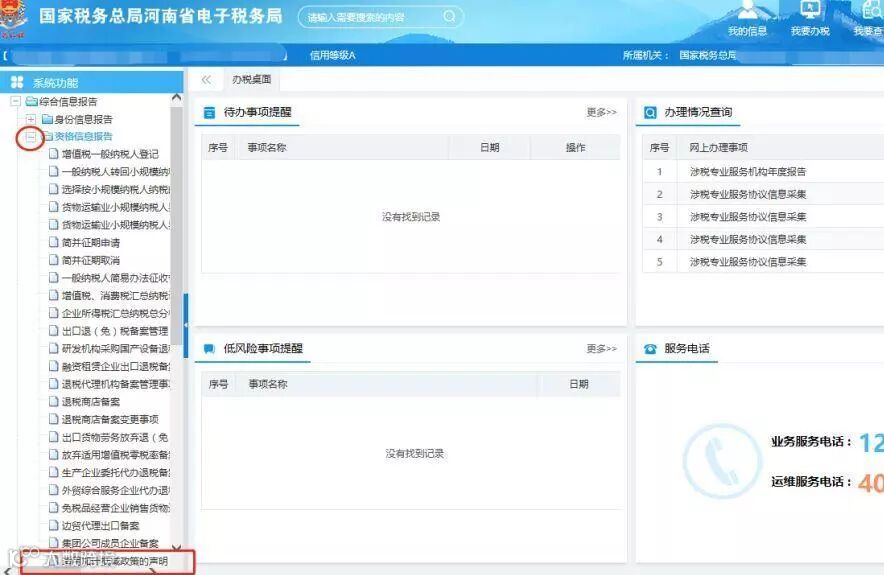
Task: Click 涉税专业服务协议信息采集 in row 5
Action: [748, 262]
